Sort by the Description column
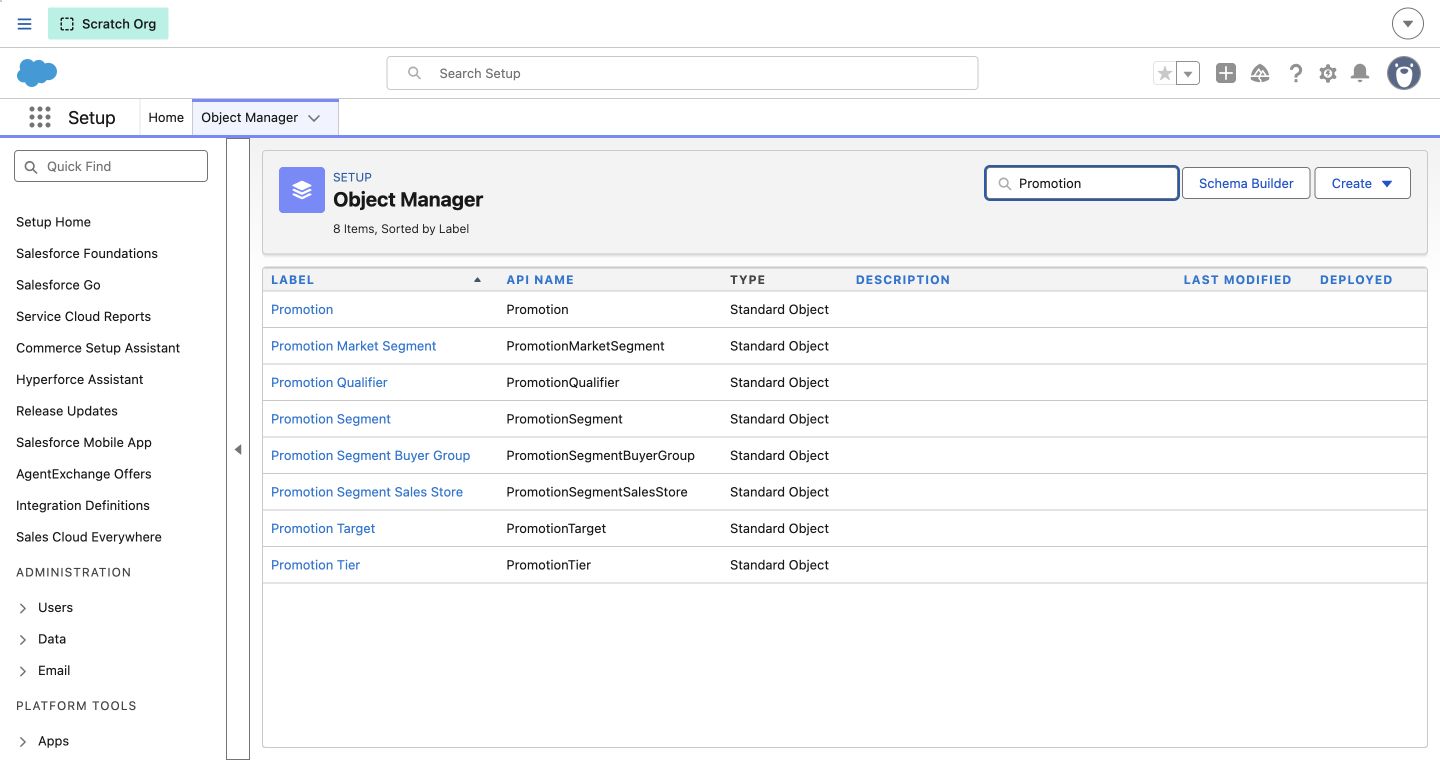This screenshot has width=1440, height=760. coord(903,280)
